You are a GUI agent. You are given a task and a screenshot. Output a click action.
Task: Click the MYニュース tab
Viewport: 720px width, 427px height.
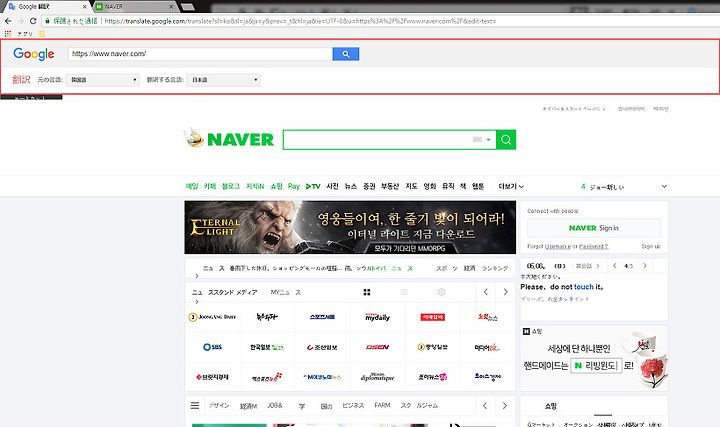tap(286, 292)
